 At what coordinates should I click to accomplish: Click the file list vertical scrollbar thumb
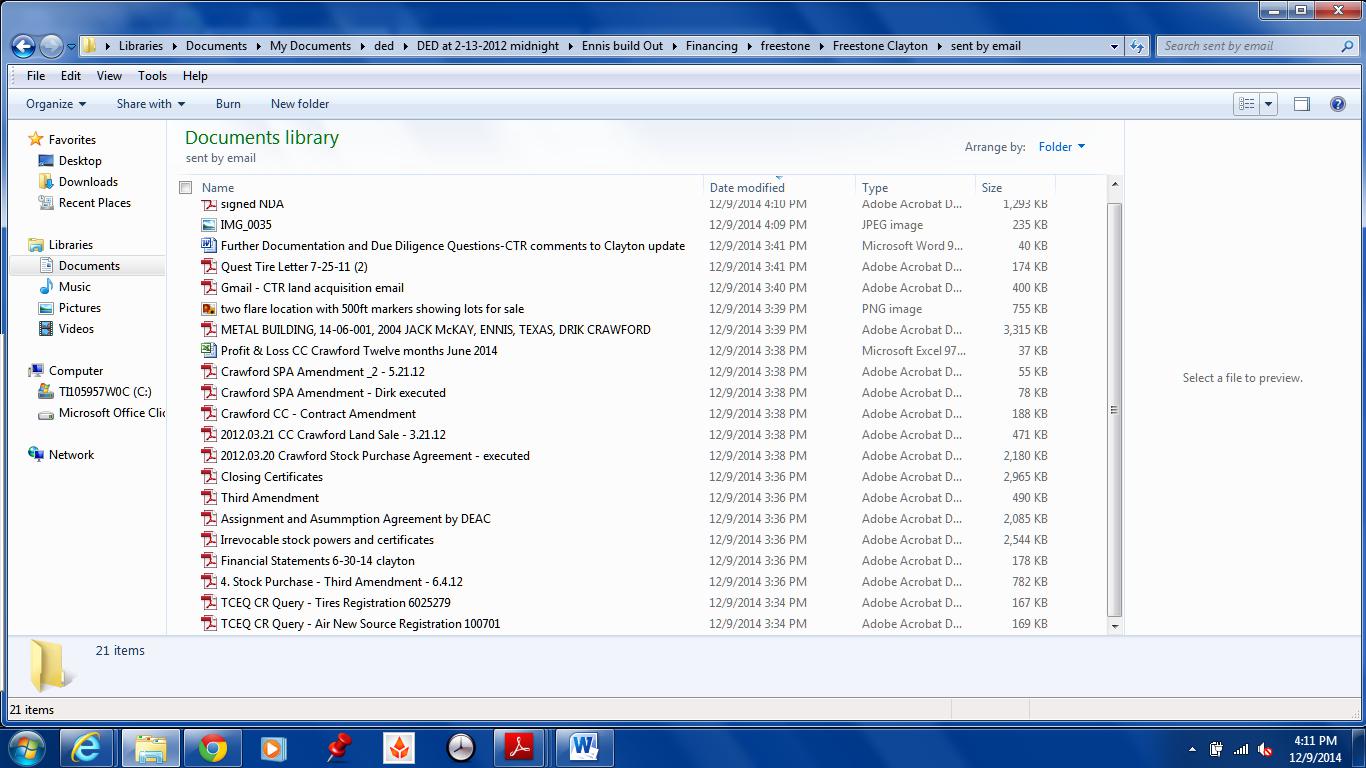coord(1115,410)
